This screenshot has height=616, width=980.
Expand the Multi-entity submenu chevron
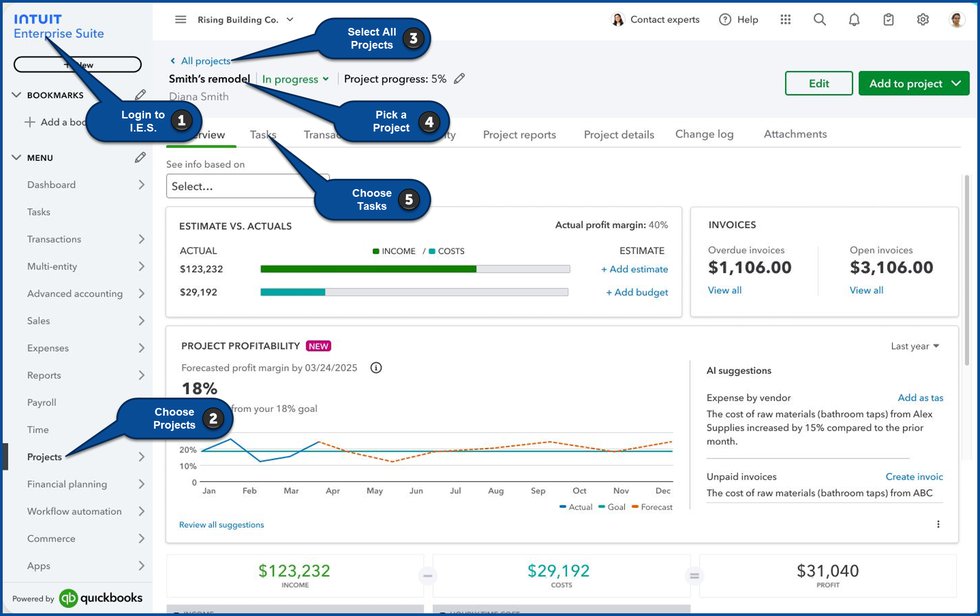141,266
